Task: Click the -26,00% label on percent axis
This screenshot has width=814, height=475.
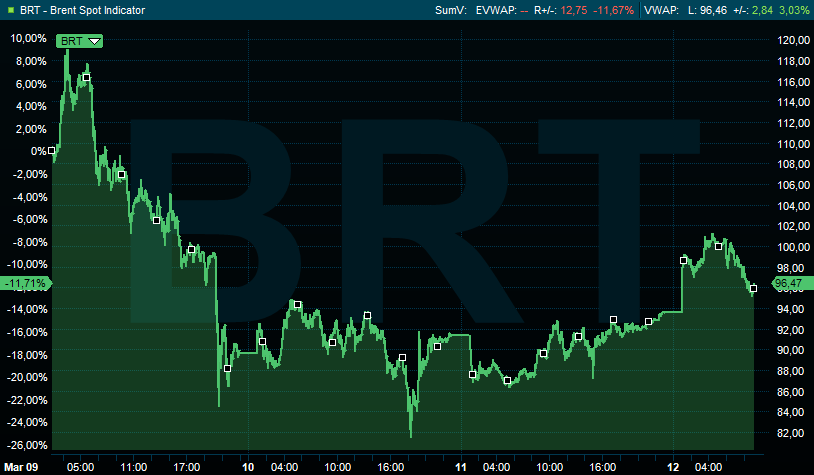Action: pyautogui.click(x=26, y=445)
